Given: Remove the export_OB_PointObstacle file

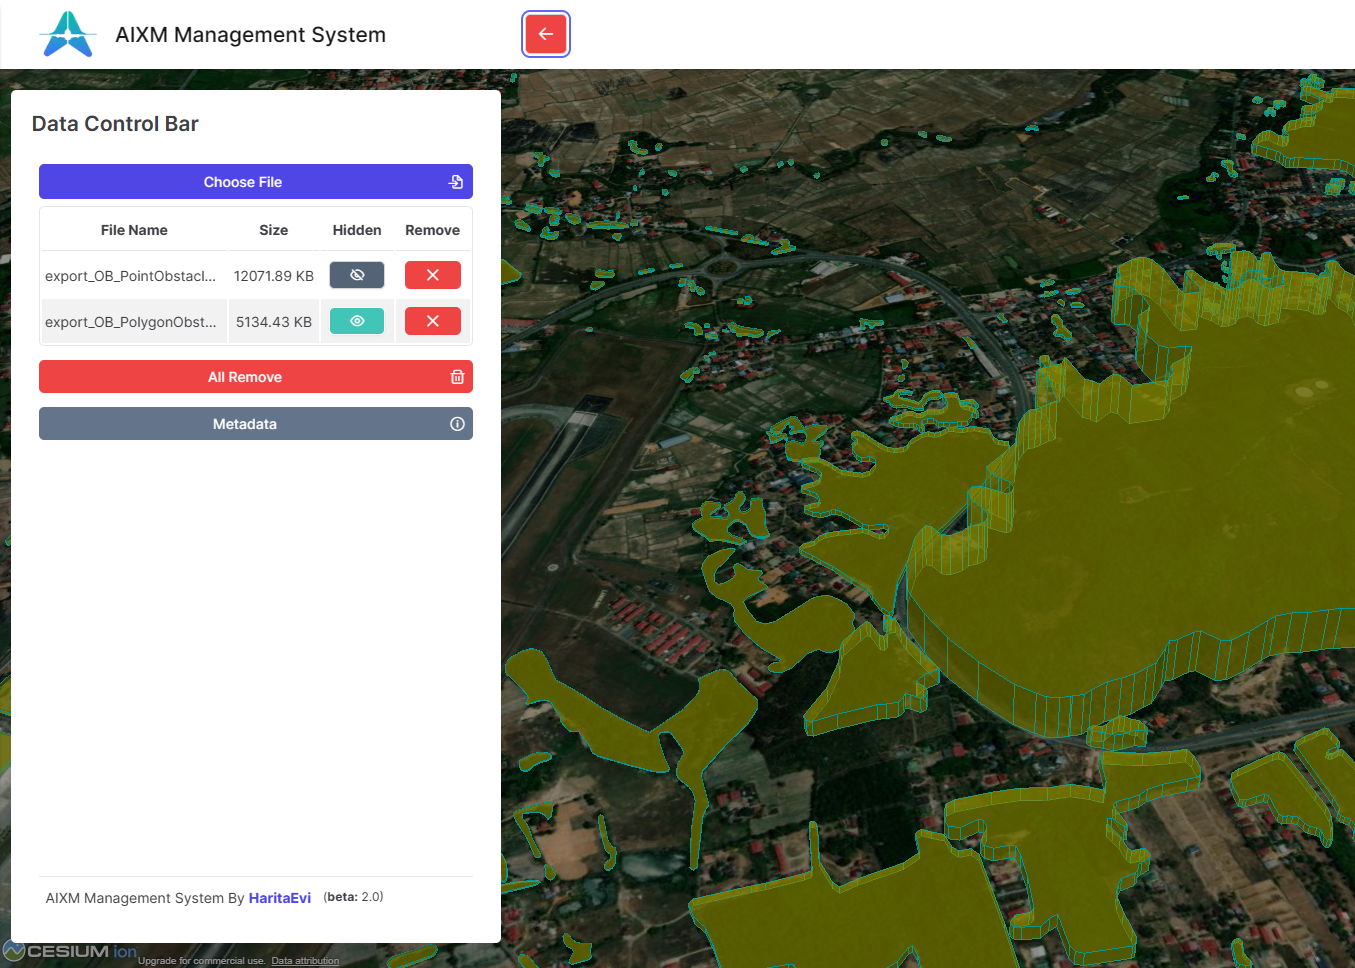Looking at the screenshot, I should pyautogui.click(x=432, y=275).
